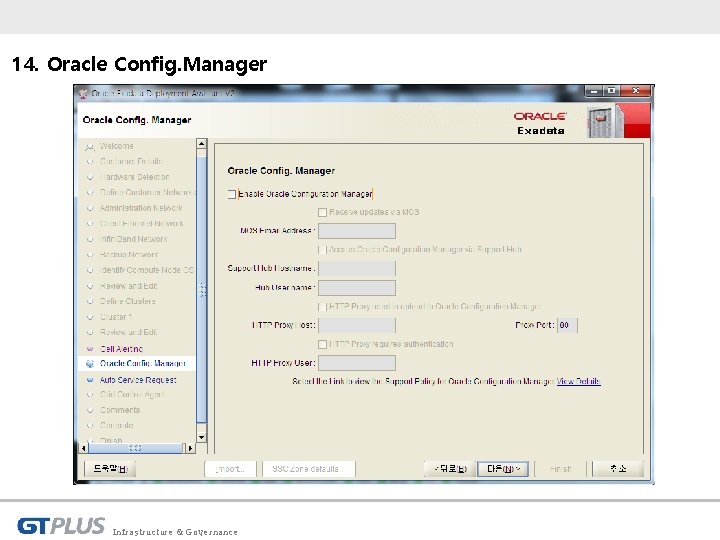
Task: Select Comments step
Action: (x=120, y=410)
